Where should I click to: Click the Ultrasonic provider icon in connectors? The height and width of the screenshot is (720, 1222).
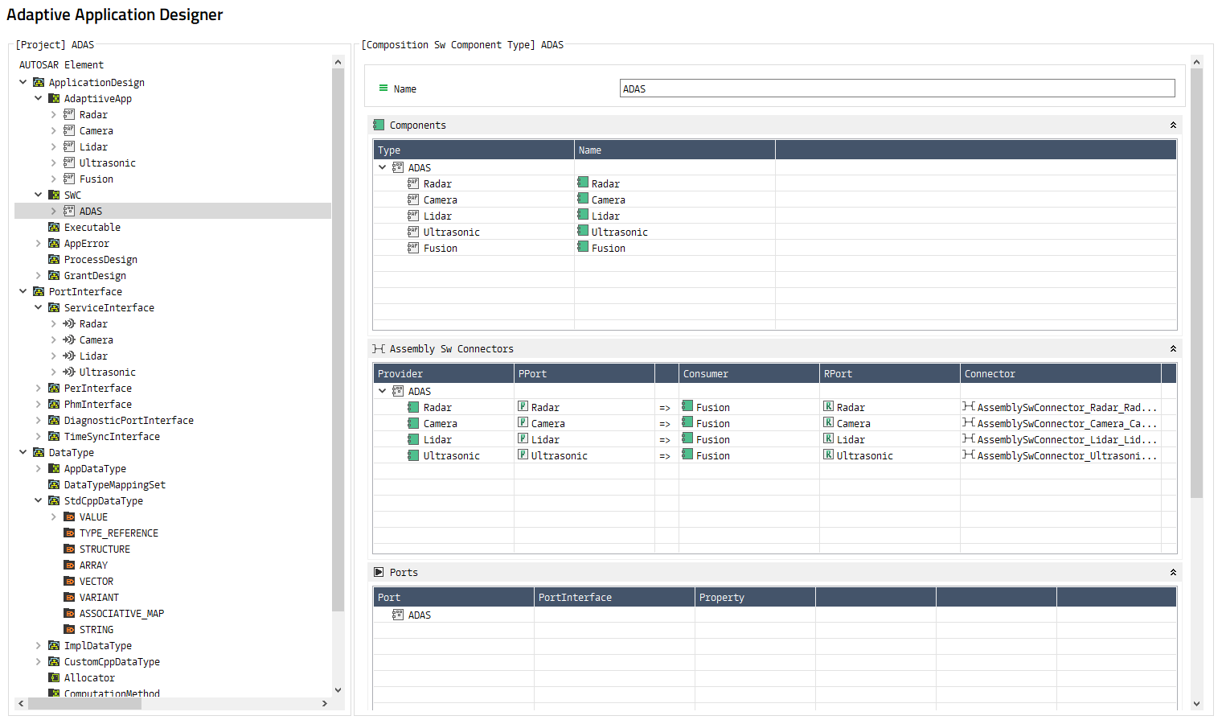point(413,455)
